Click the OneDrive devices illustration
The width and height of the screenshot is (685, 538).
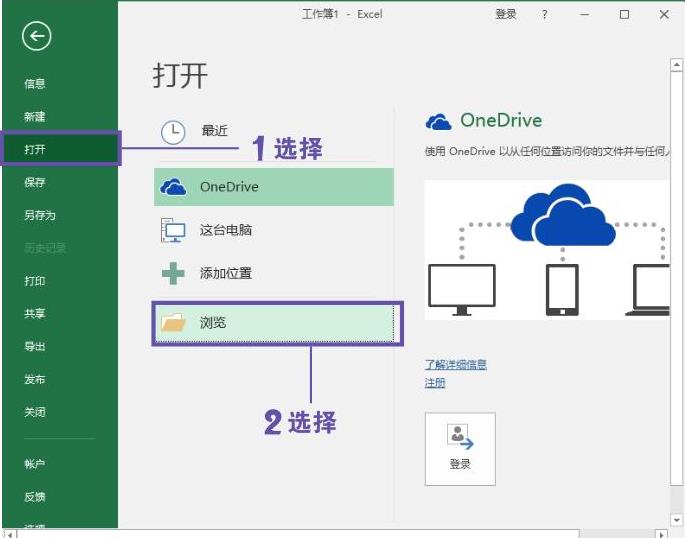pyautogui.click(x=547, y=250)
